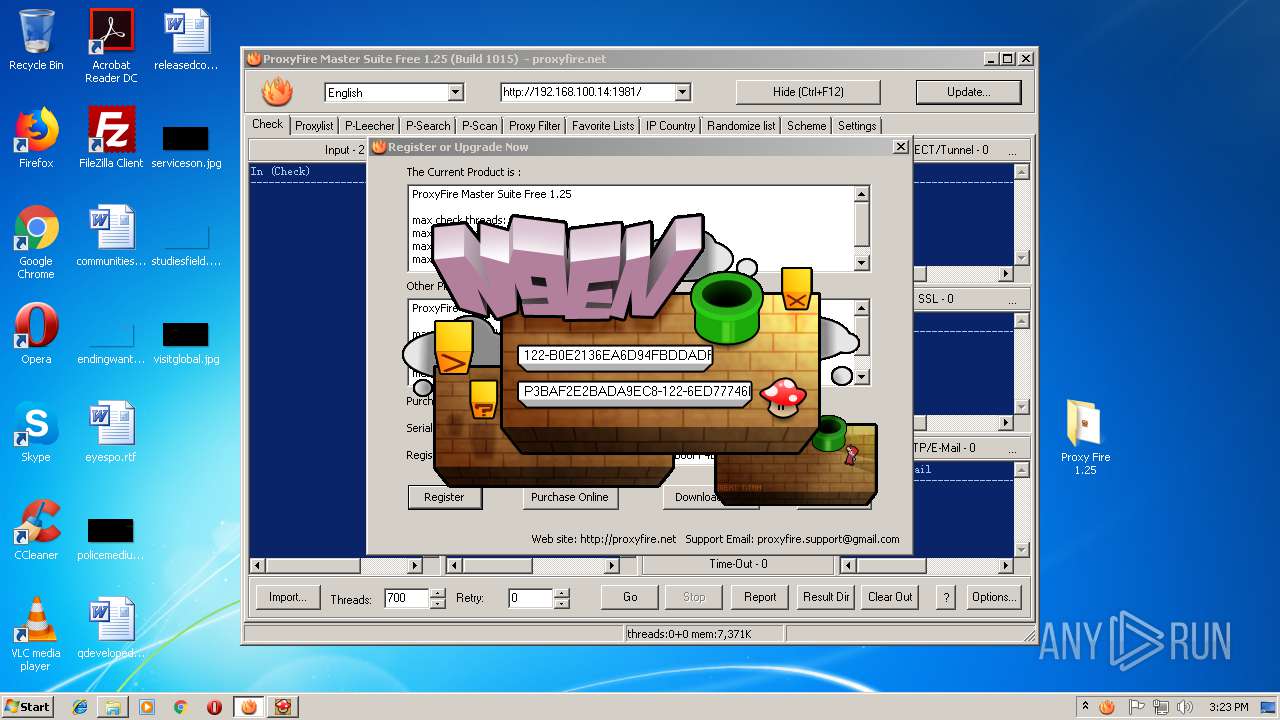
Task: Click the Windows Start button
Action: [x=27, y=707]
